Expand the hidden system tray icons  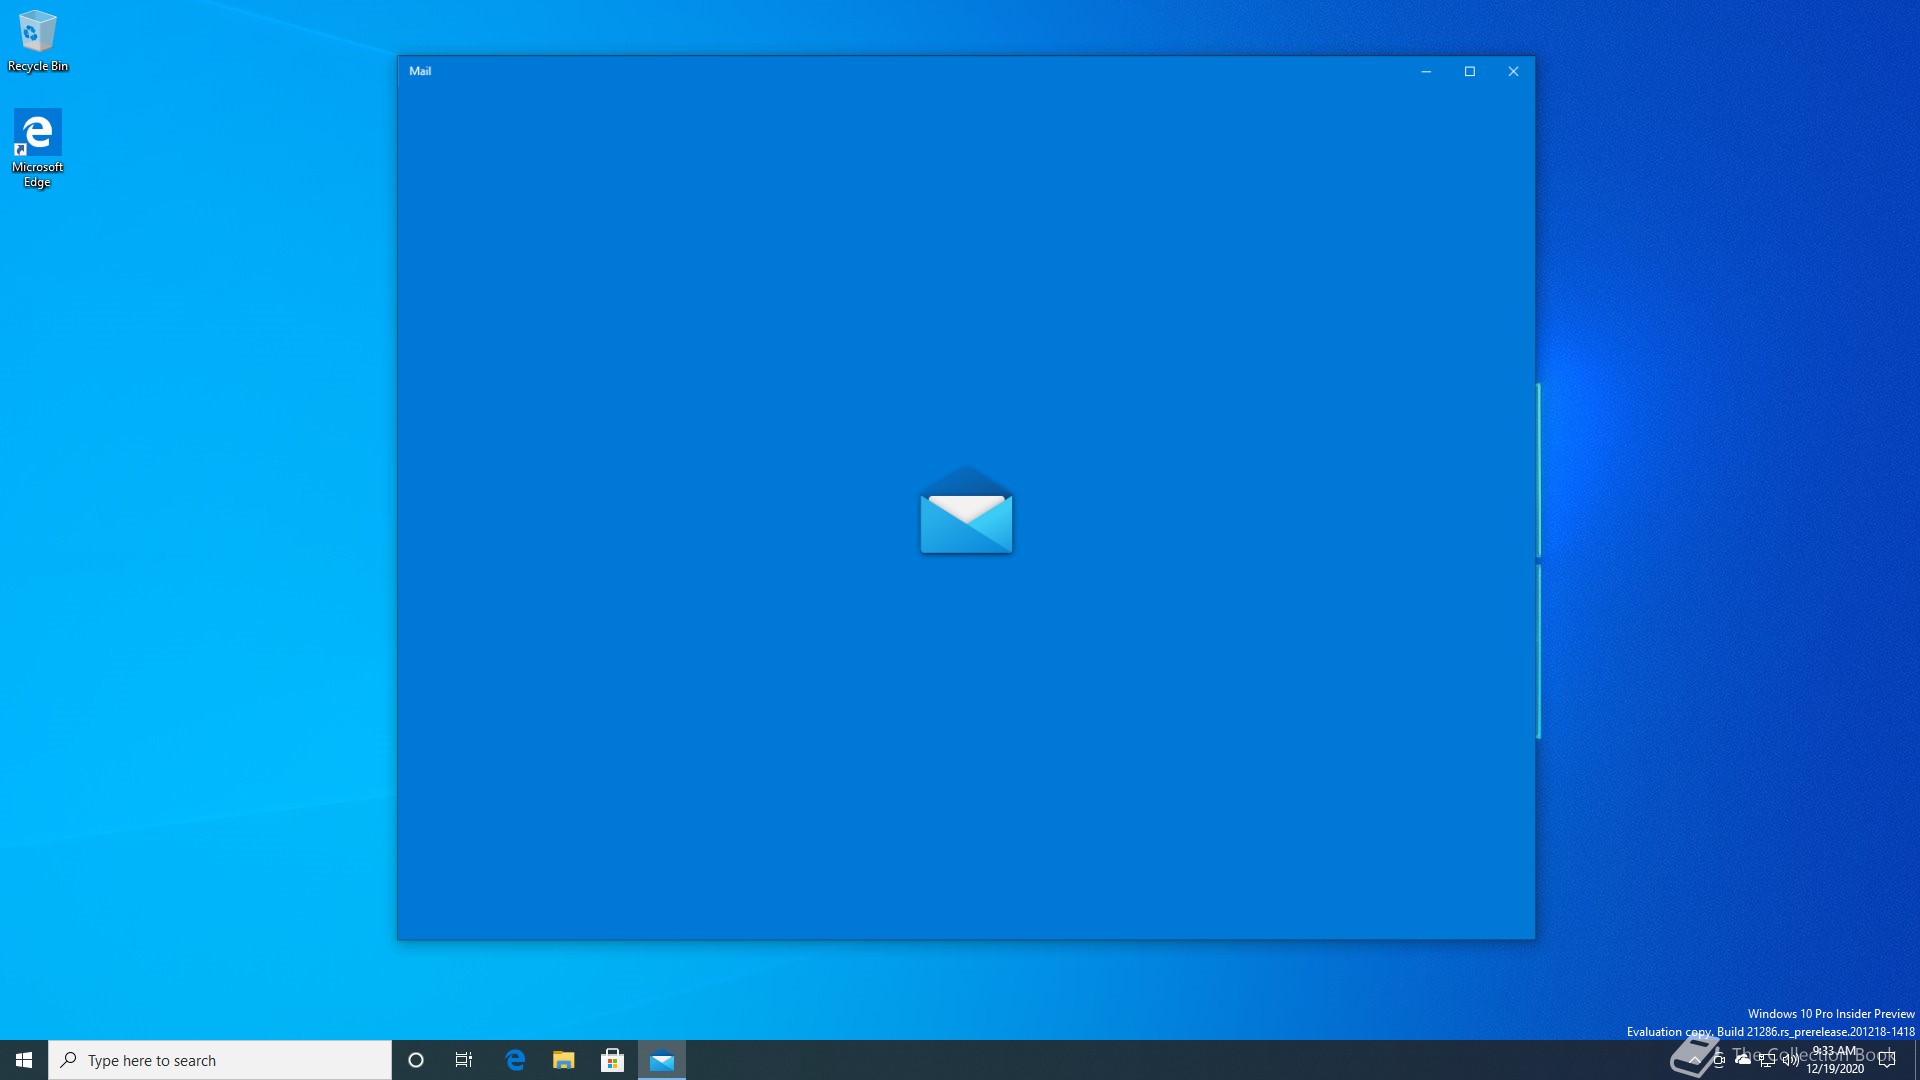coord(1695,1060)
